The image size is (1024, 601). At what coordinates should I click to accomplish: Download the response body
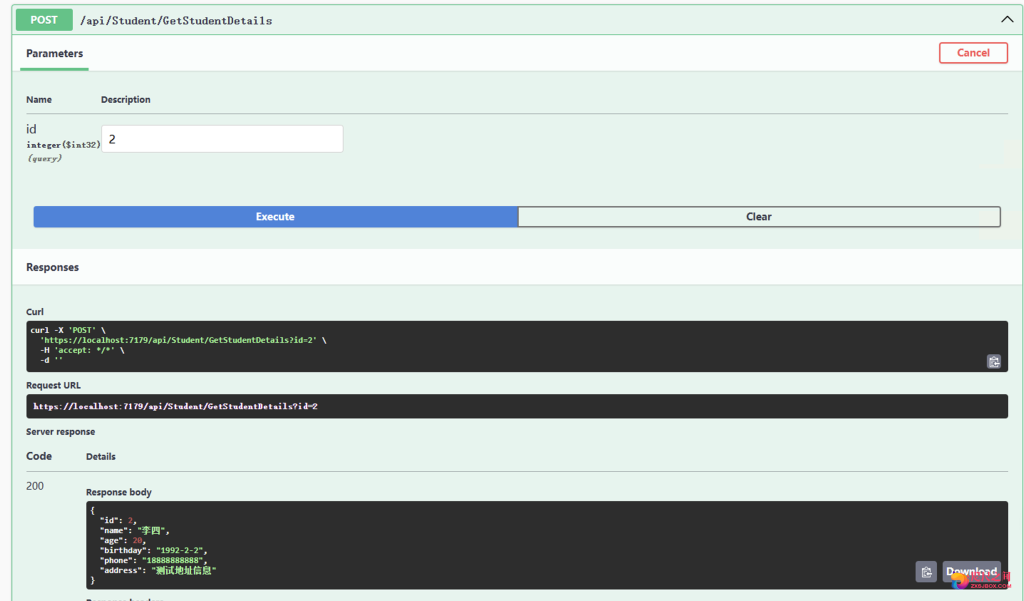coord(971,572)
